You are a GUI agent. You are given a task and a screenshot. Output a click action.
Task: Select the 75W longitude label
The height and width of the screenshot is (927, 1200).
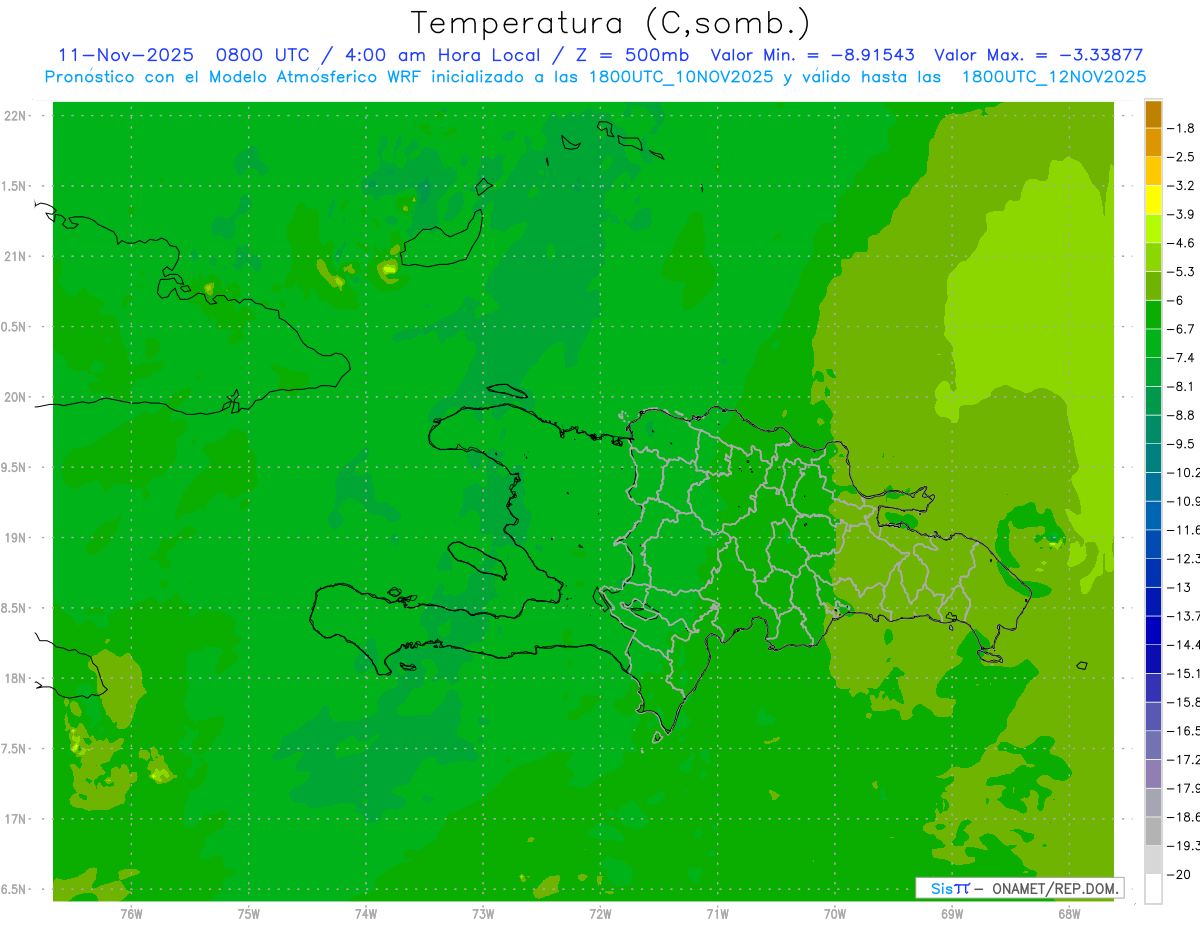click(x=249, y=914)
